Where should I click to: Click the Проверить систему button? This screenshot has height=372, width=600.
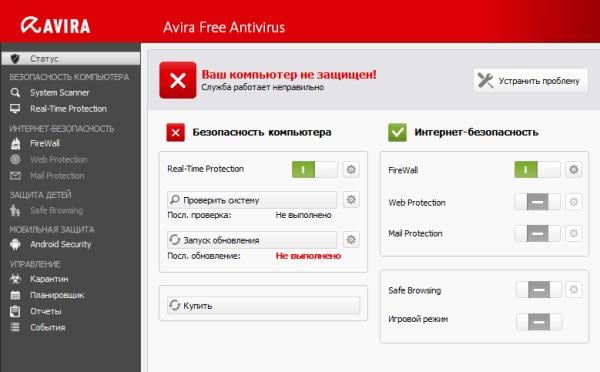(252, 200)
